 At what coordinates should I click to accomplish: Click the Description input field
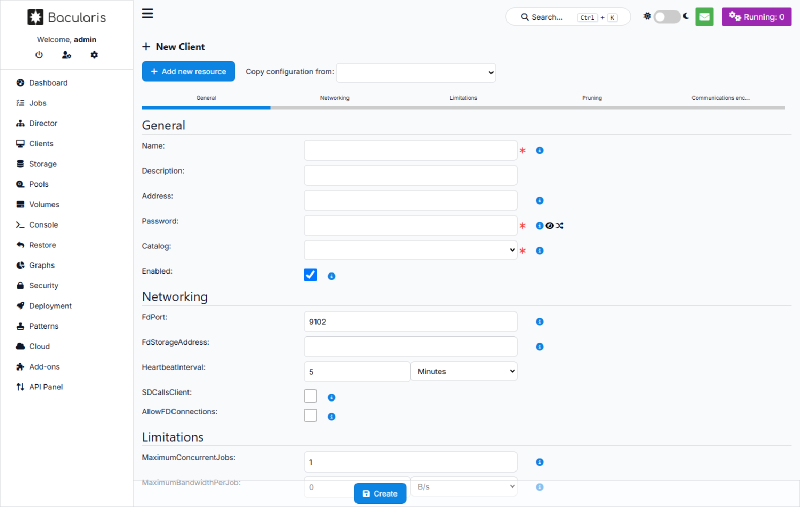(411, 175)
